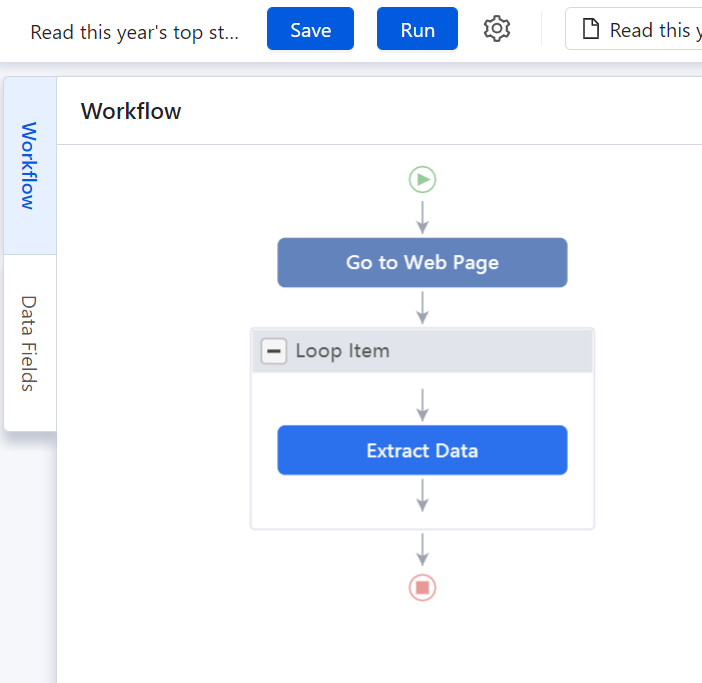Viewport: 702px width, 683px height.
Task: Click the Loop Item header label
Action: point(342,351)
